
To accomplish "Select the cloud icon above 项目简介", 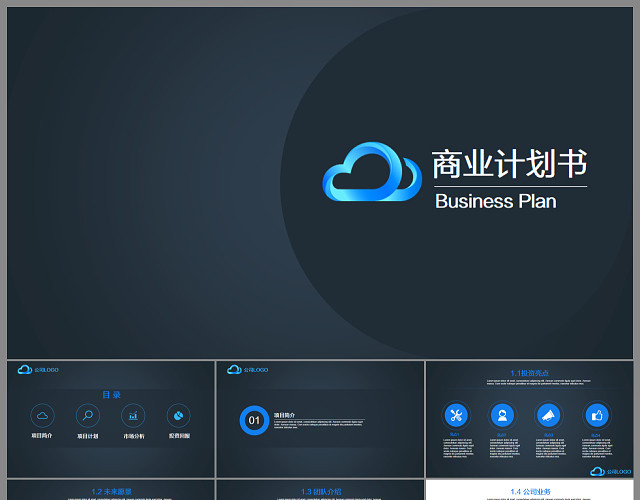I will click(x=42, y=416).
